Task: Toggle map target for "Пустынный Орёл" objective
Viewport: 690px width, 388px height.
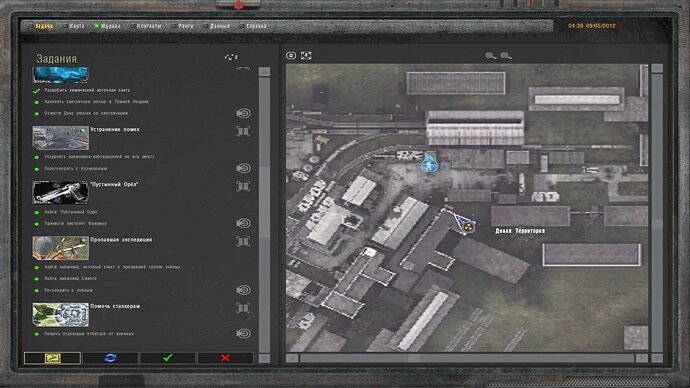Action: pos(243,223)
